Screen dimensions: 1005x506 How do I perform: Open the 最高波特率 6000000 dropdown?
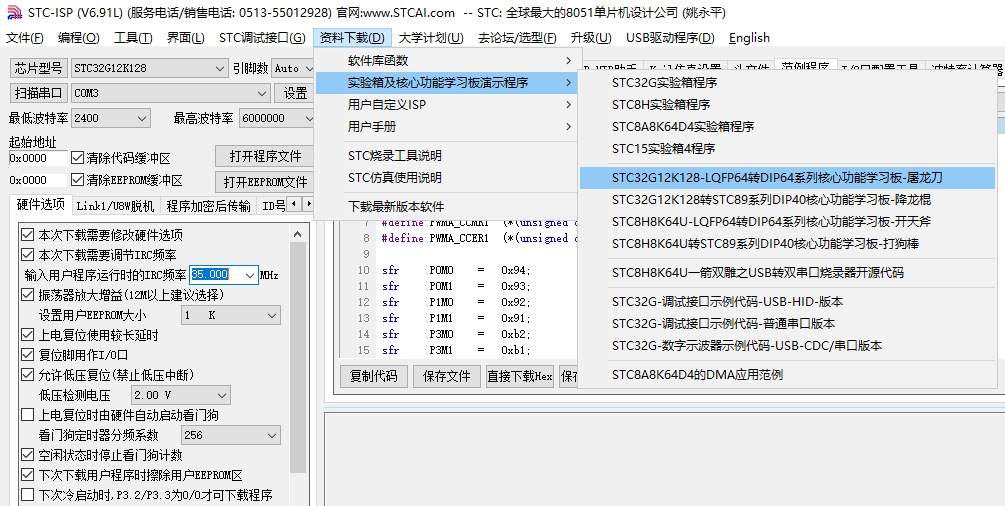(x=308, y=119)
